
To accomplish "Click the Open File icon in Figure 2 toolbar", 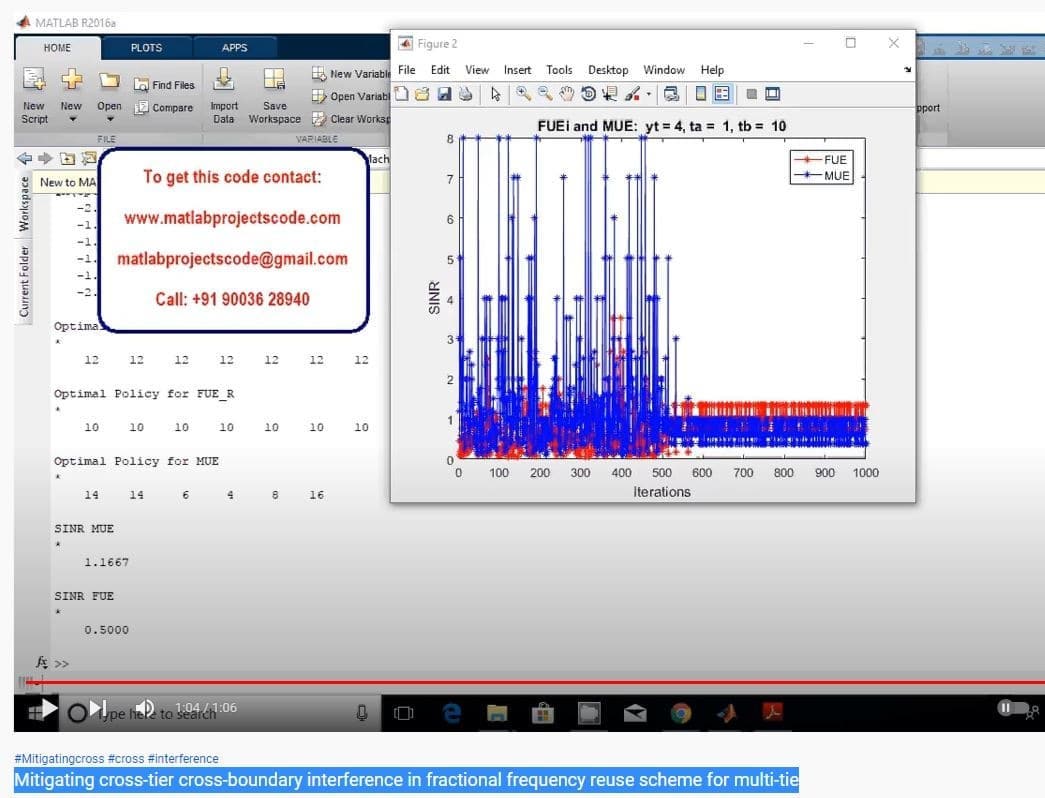I will point(423,94).
